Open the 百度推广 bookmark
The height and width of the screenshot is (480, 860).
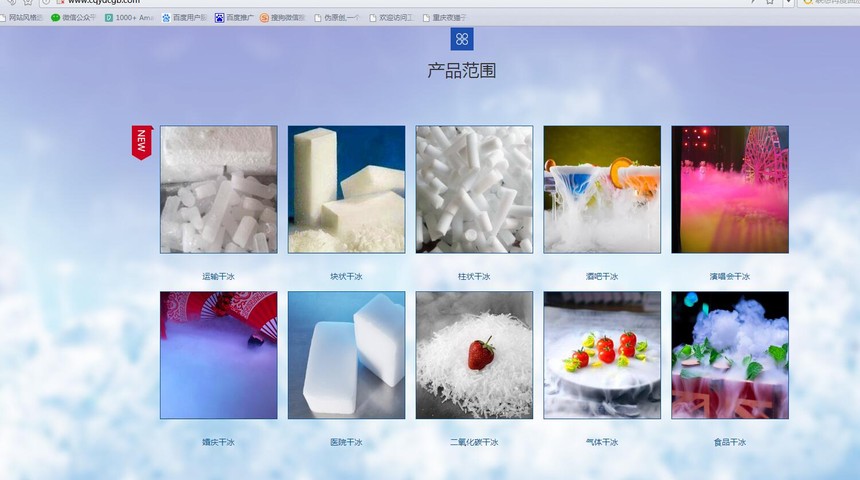234,18
